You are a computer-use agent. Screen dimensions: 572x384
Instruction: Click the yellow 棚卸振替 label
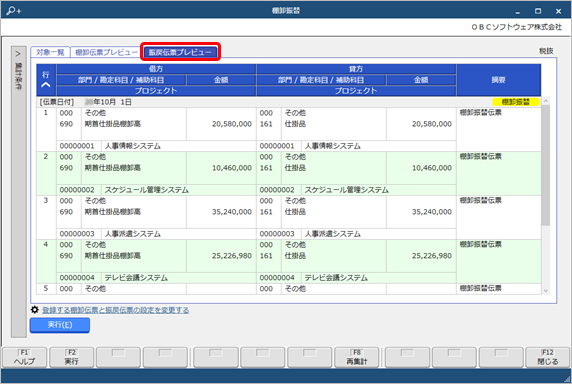[515, 102]
